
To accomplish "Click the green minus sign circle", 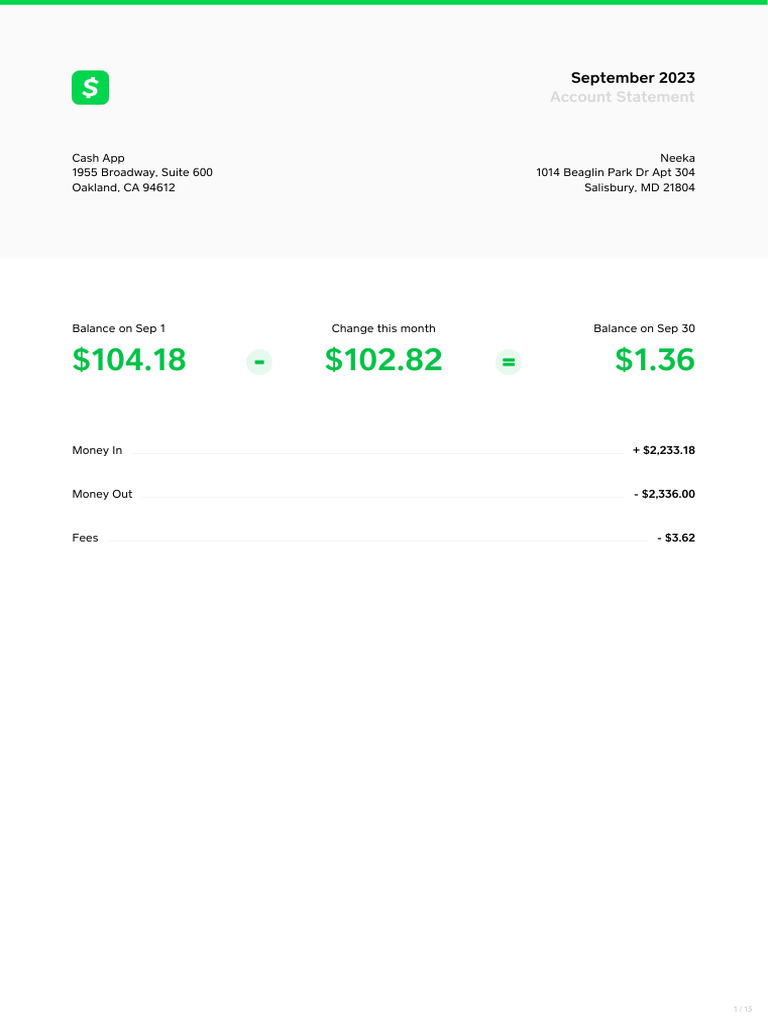I will [259, 362].
